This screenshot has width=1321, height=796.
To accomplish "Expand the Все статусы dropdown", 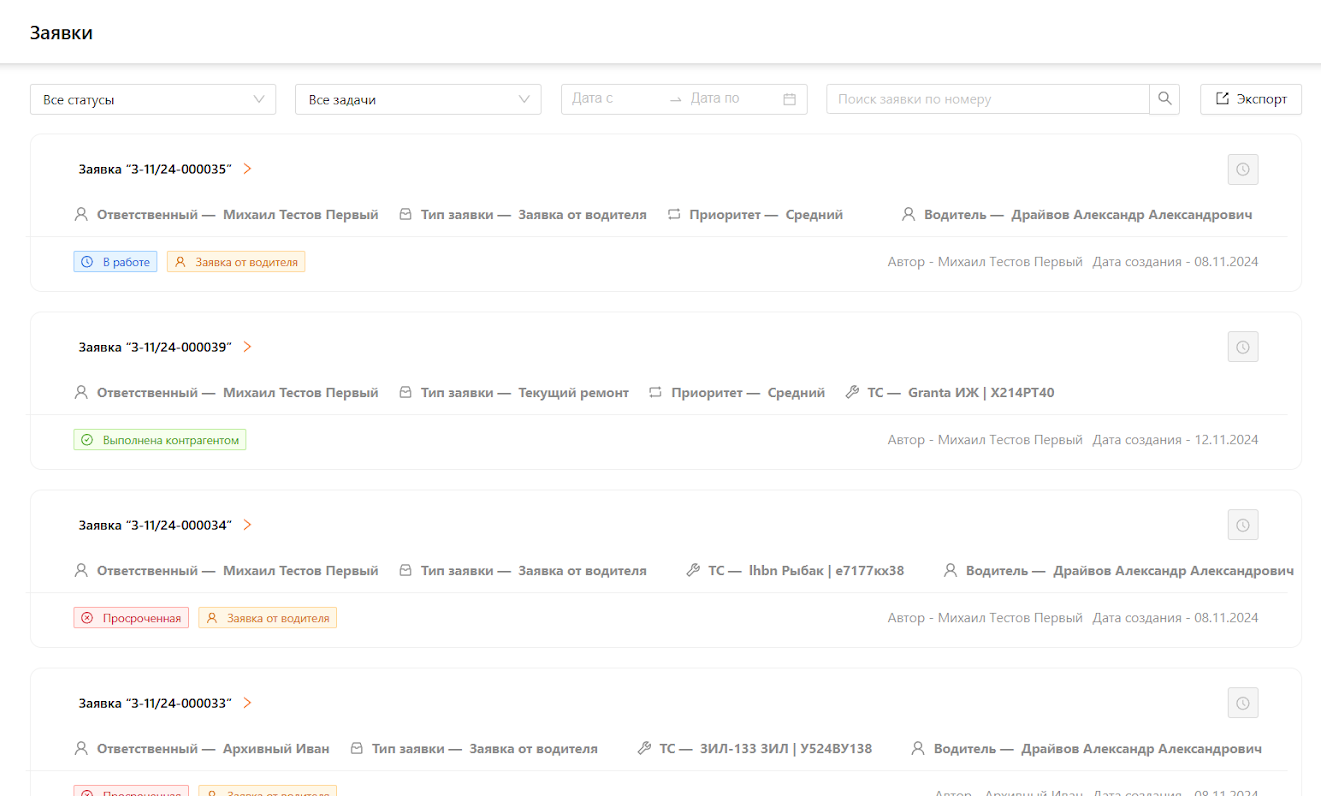I will tap(153, 100).
